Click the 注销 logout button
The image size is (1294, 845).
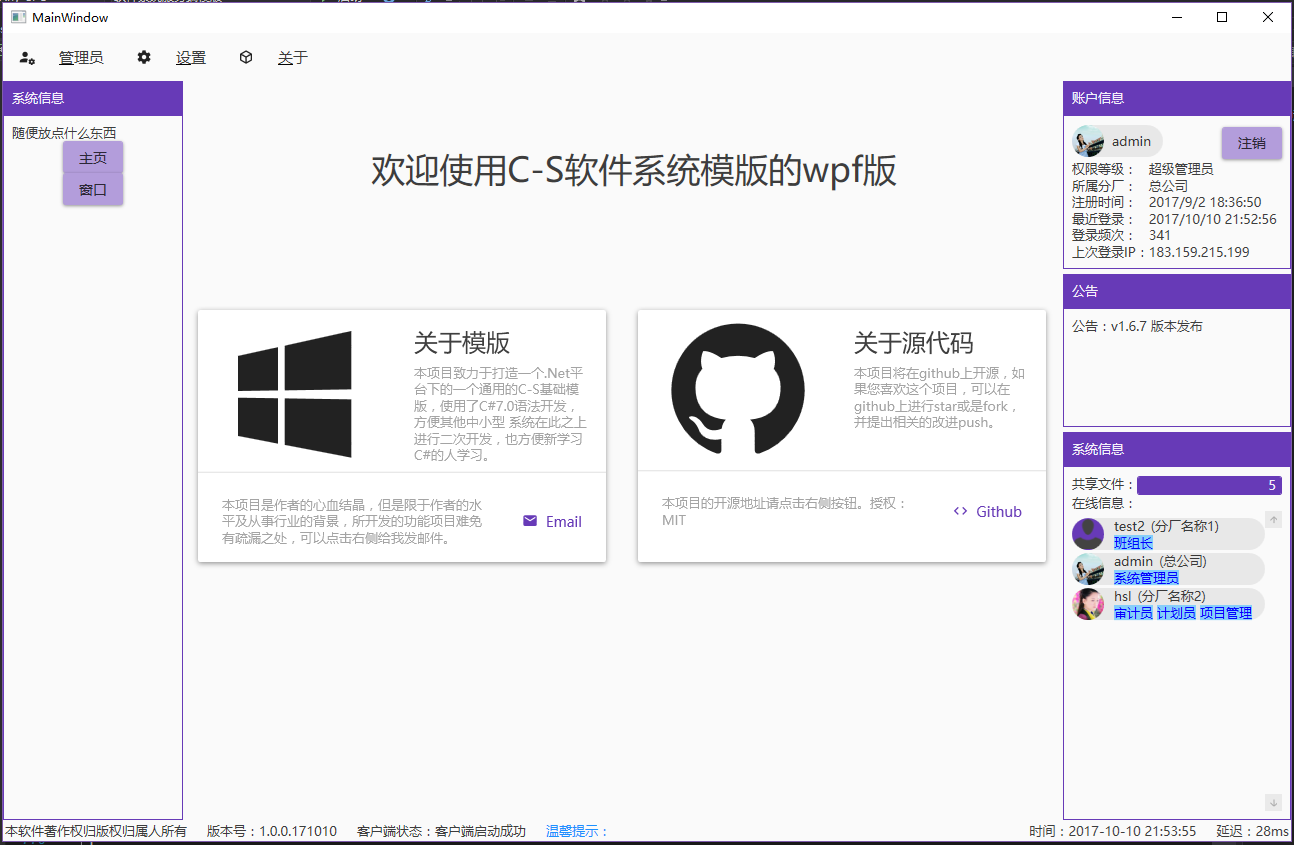coord(1251,143)
